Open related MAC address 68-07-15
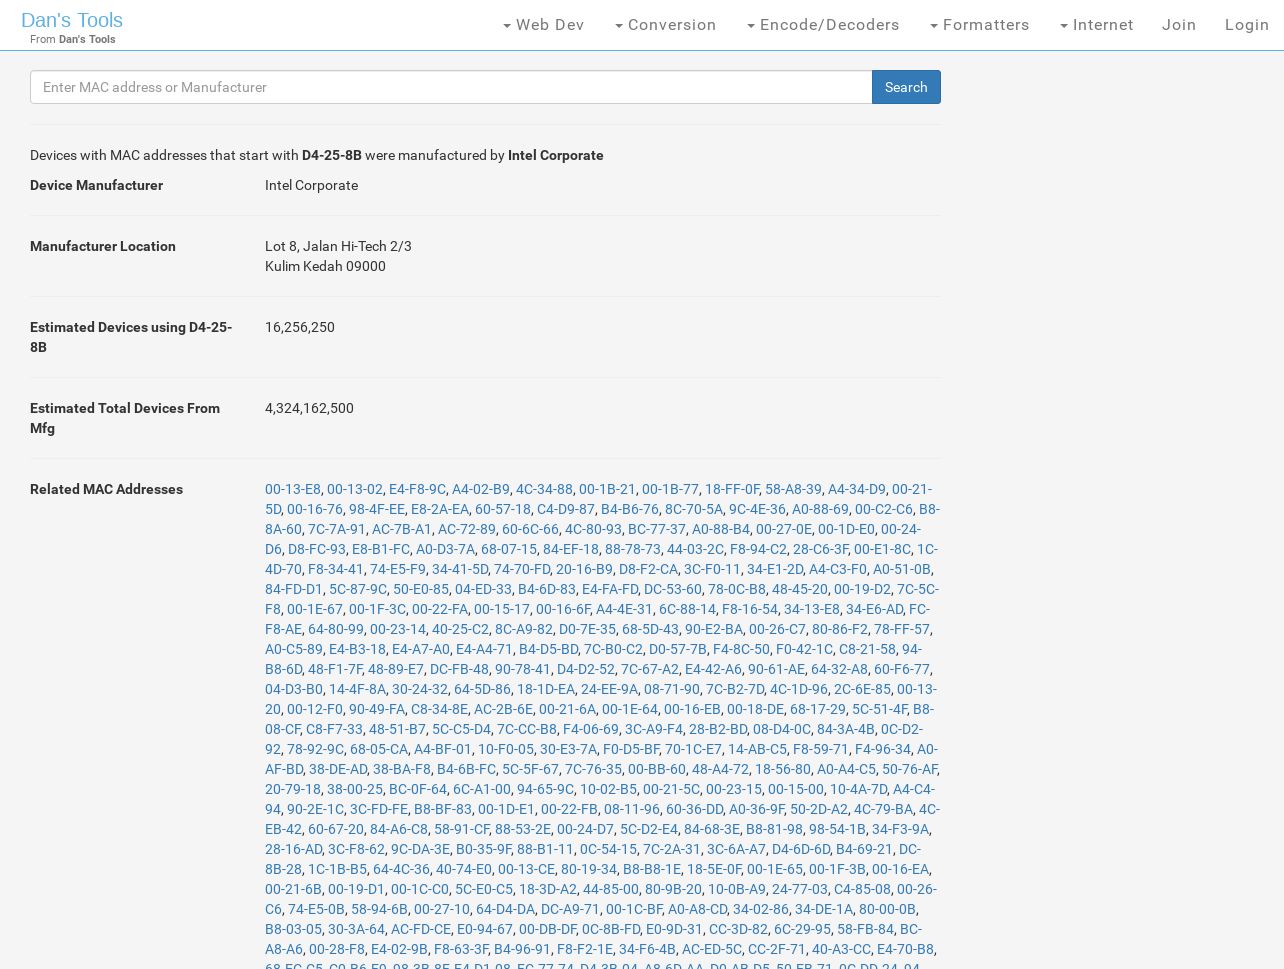 [509, 549]
